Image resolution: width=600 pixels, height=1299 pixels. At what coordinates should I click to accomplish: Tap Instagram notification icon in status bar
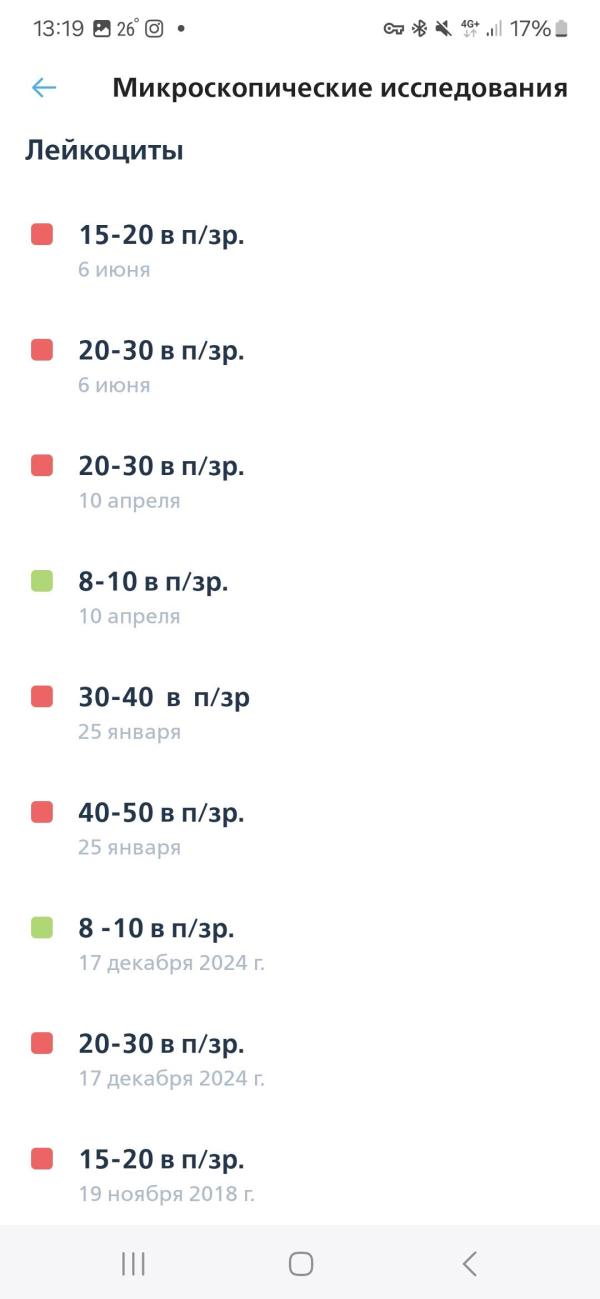coord(154,29)
